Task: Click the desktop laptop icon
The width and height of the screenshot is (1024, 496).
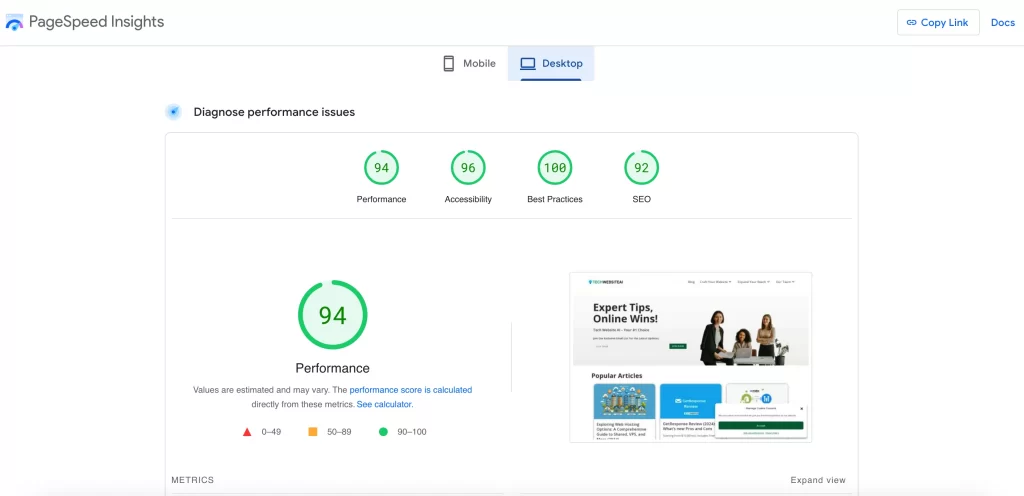Action: tap(528, 64)
